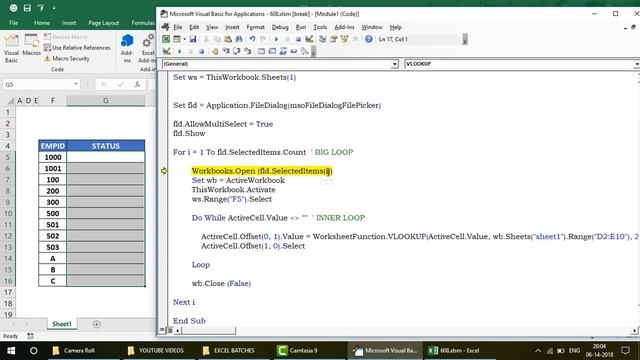Click the Procedure View button at bottom-left of code pane

(x=162, y=330)
